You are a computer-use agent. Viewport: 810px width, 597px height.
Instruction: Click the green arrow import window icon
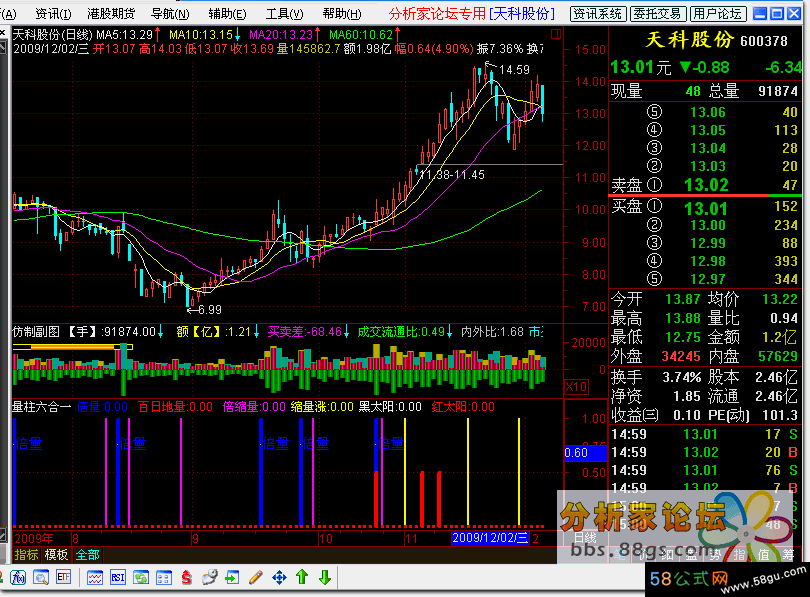[232, 577]
